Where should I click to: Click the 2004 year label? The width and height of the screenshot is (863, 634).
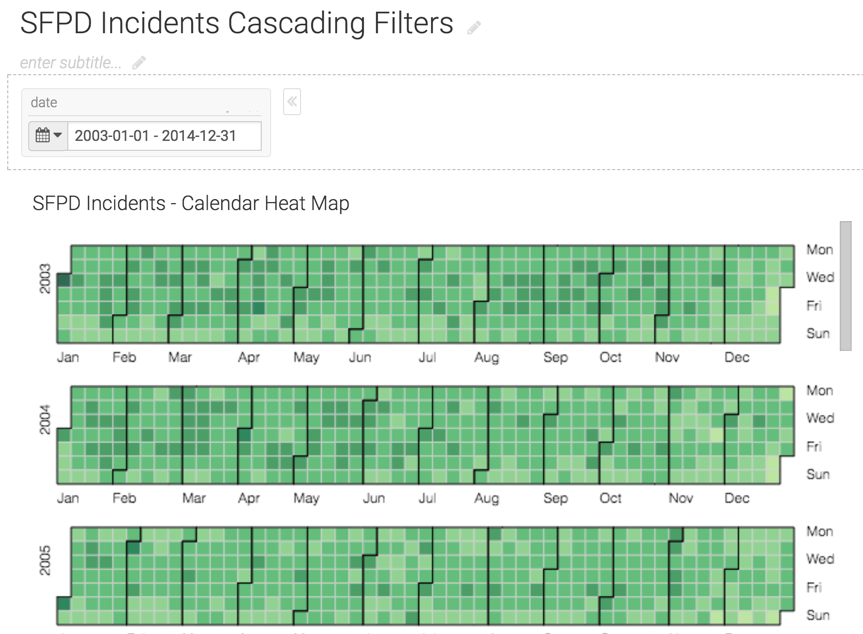(45, 420)
